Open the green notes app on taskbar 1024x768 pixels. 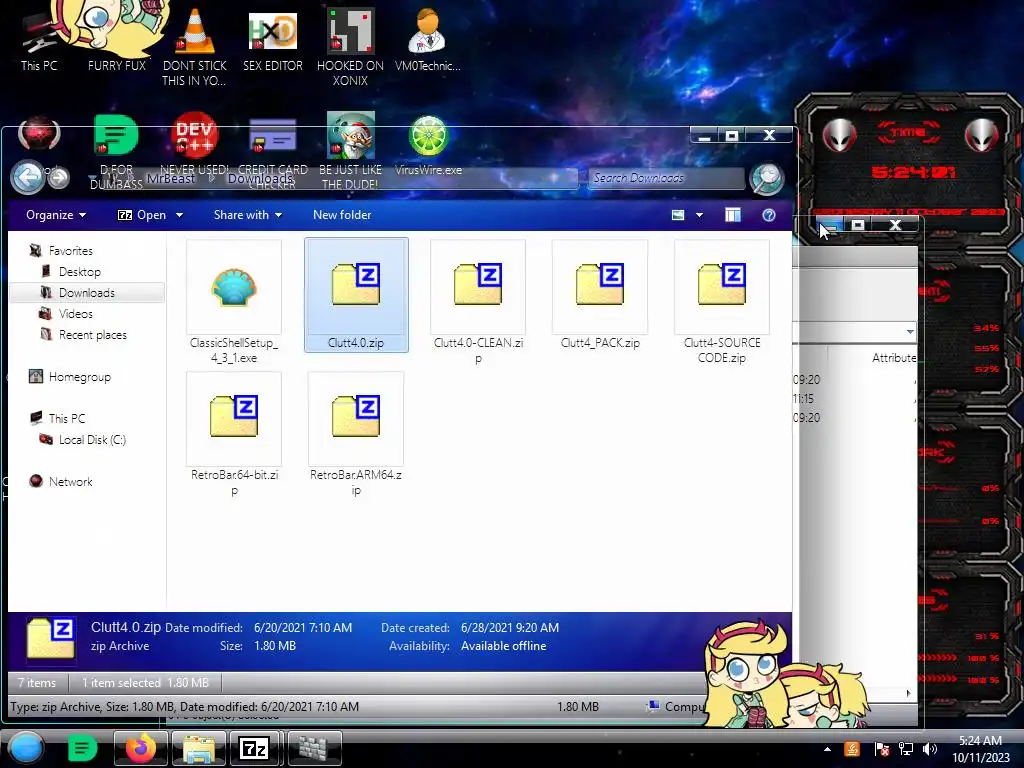82,748
